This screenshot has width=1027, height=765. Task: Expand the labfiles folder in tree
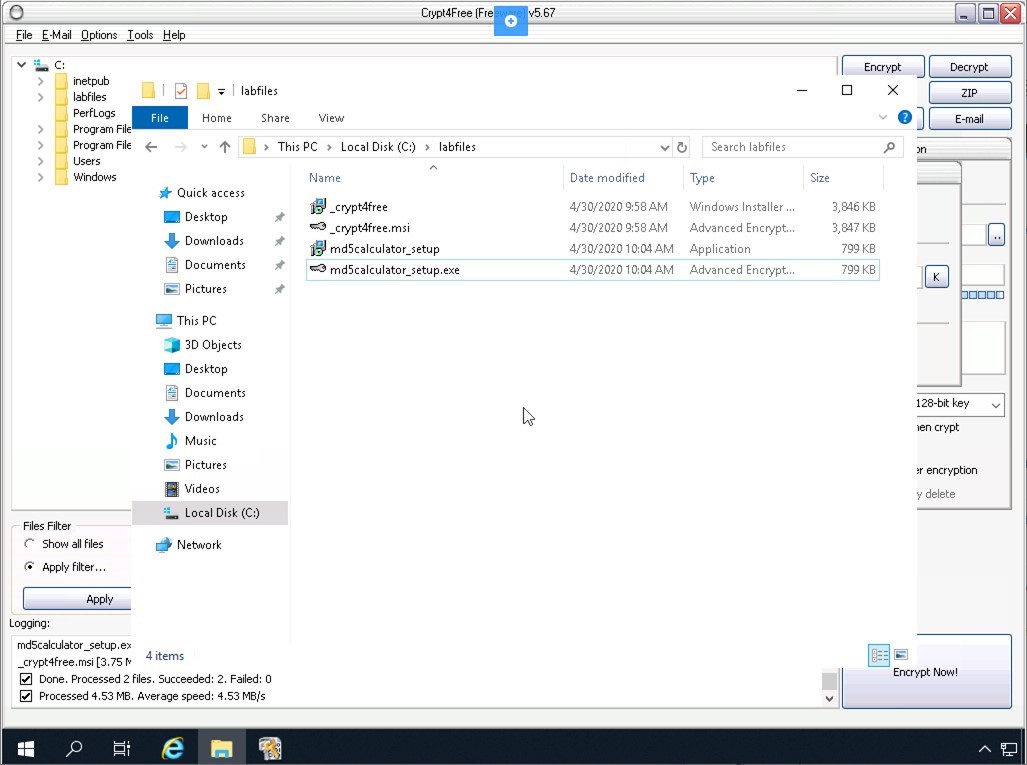tap(40, 97)
